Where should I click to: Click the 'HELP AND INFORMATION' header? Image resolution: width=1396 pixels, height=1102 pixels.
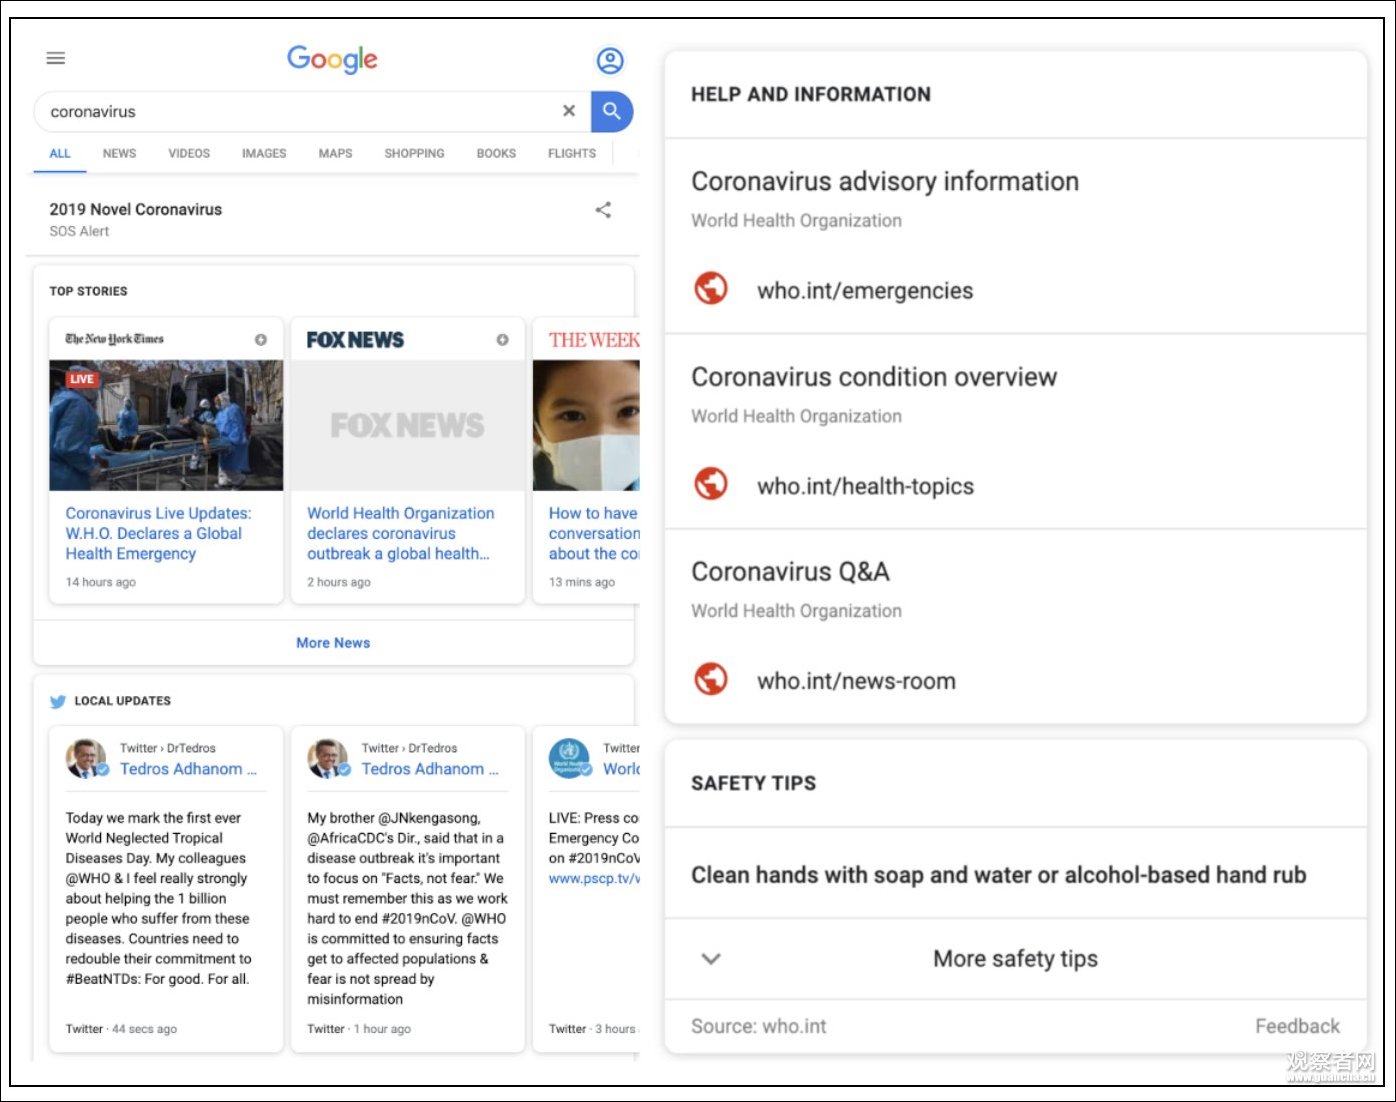click(811, 94)
